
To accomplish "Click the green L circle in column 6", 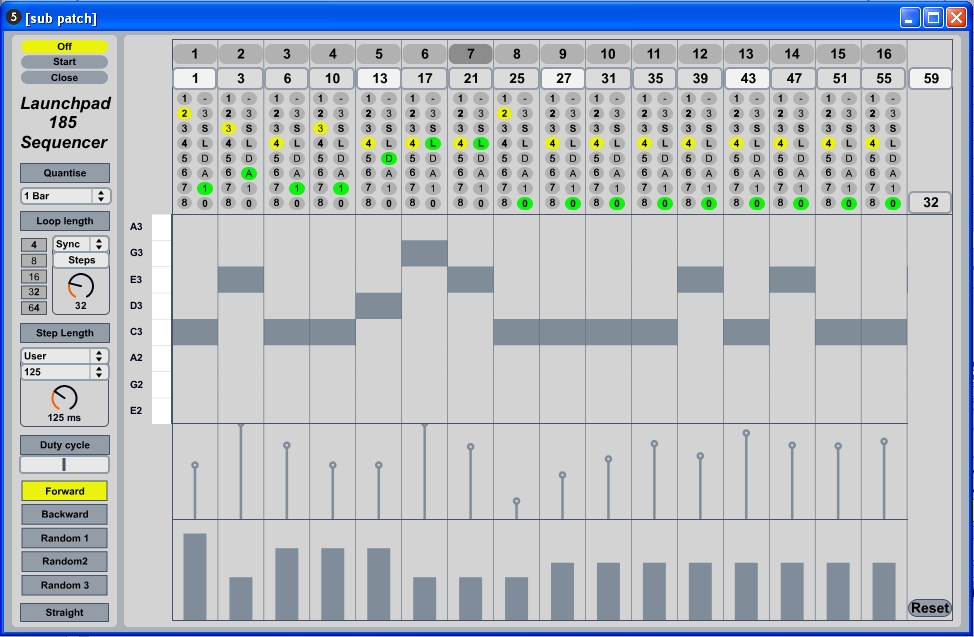I will 432,144.
